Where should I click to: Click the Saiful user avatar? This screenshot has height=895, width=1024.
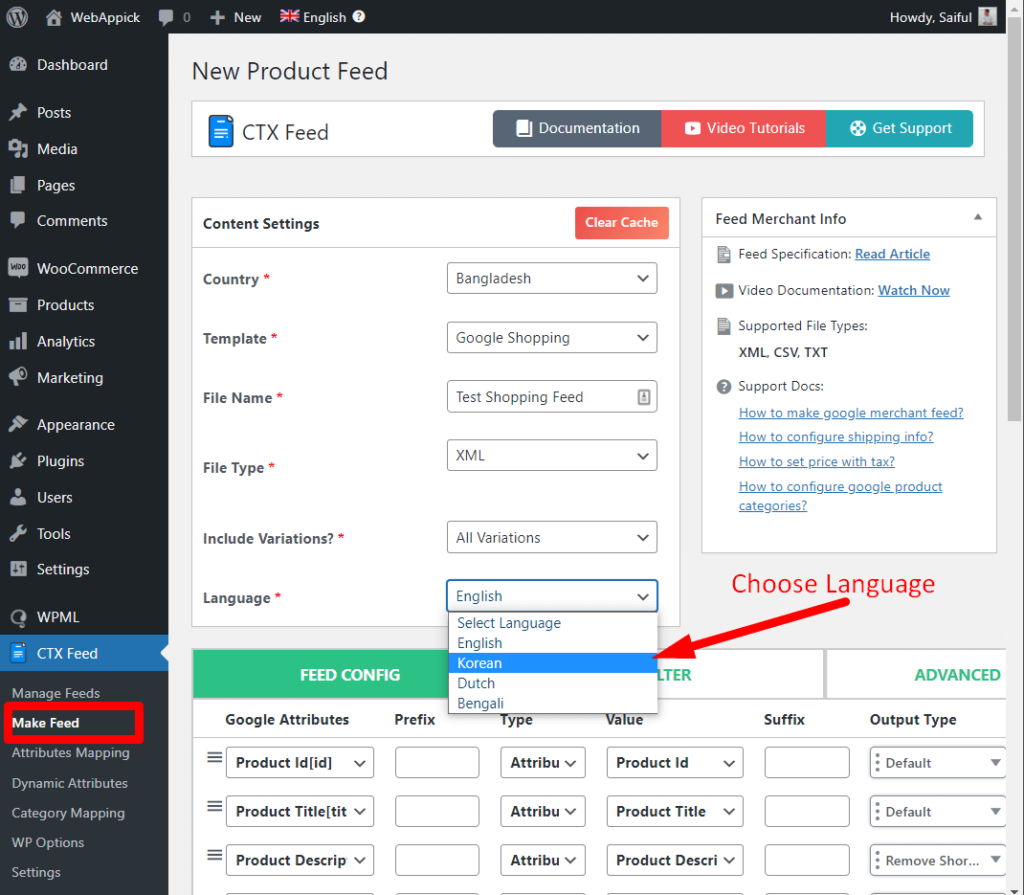tap(987, 16)
